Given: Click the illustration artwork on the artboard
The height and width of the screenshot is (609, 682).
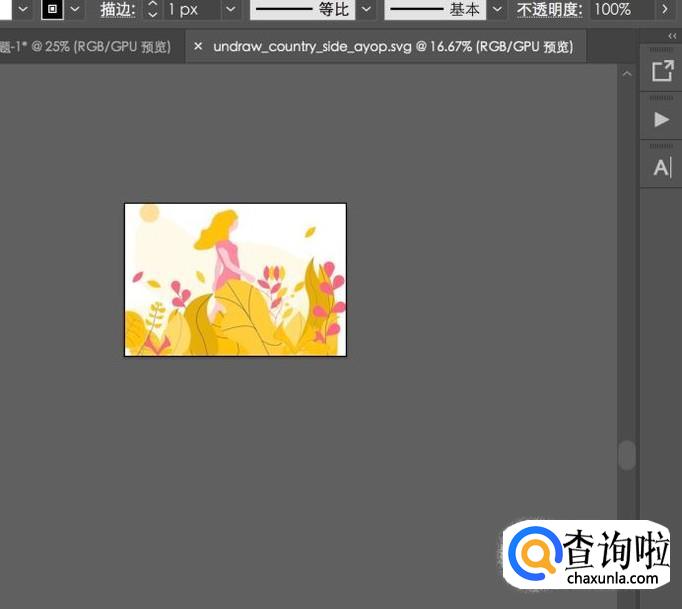Looking at the screenshot, I should pyautogui.click(x=235, y=280).
